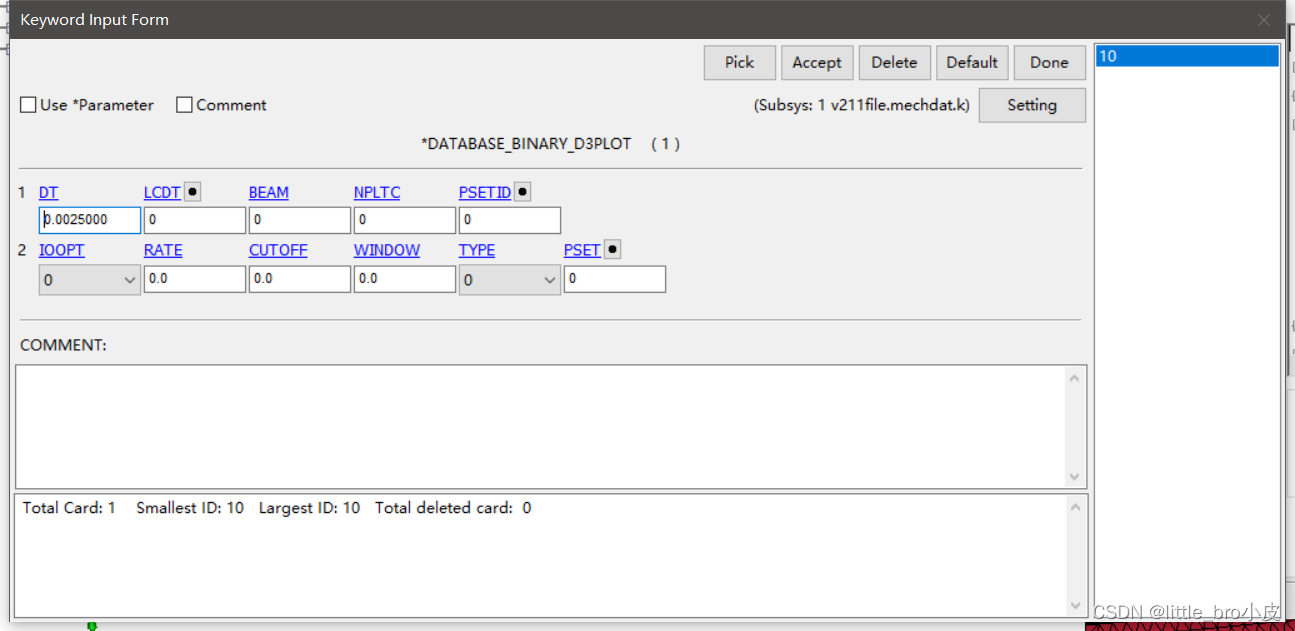Expand the TYPE dropdown list
1295x631 pixels.
509,281
